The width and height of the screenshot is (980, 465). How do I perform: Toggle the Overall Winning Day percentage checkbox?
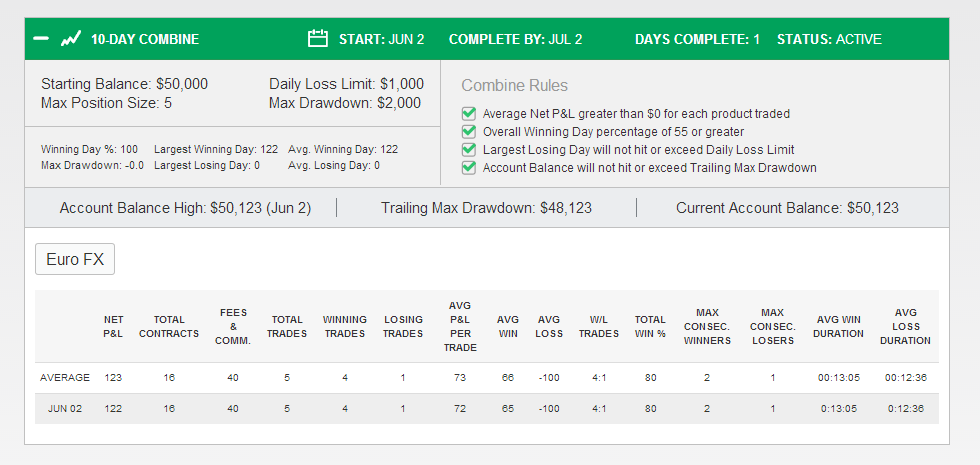(469, 132)
